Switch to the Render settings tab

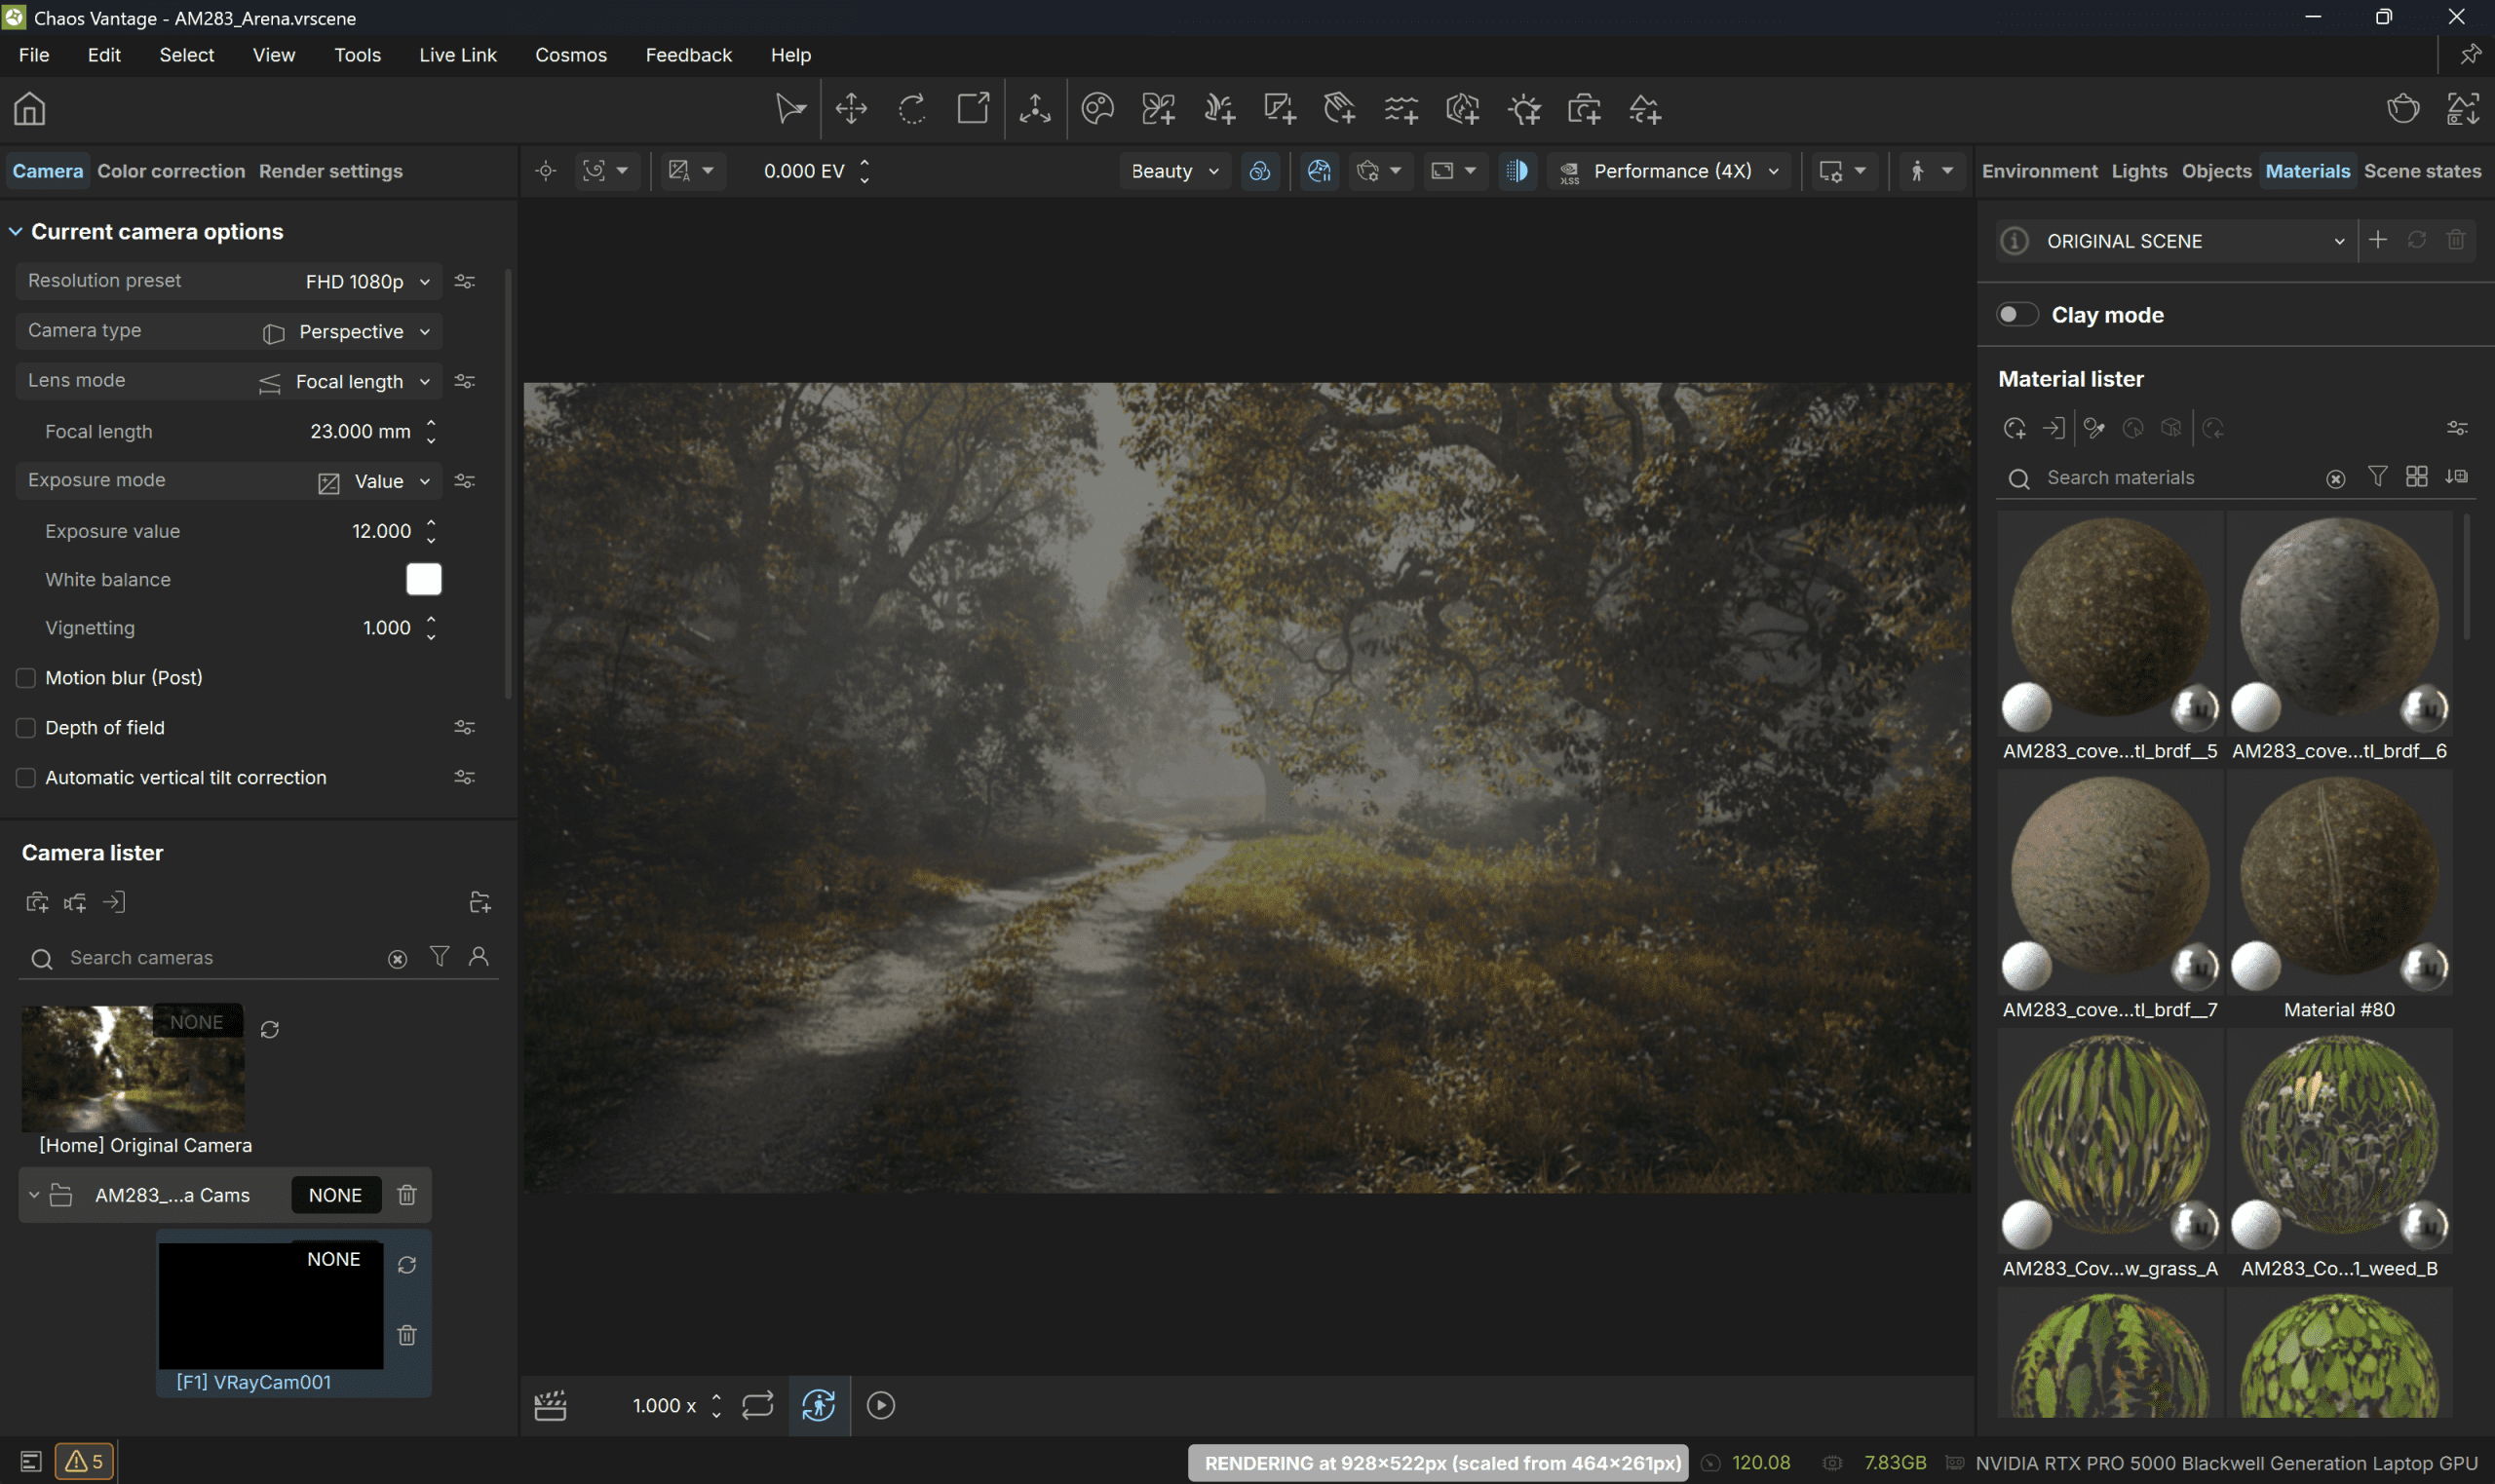click(331, 171)
